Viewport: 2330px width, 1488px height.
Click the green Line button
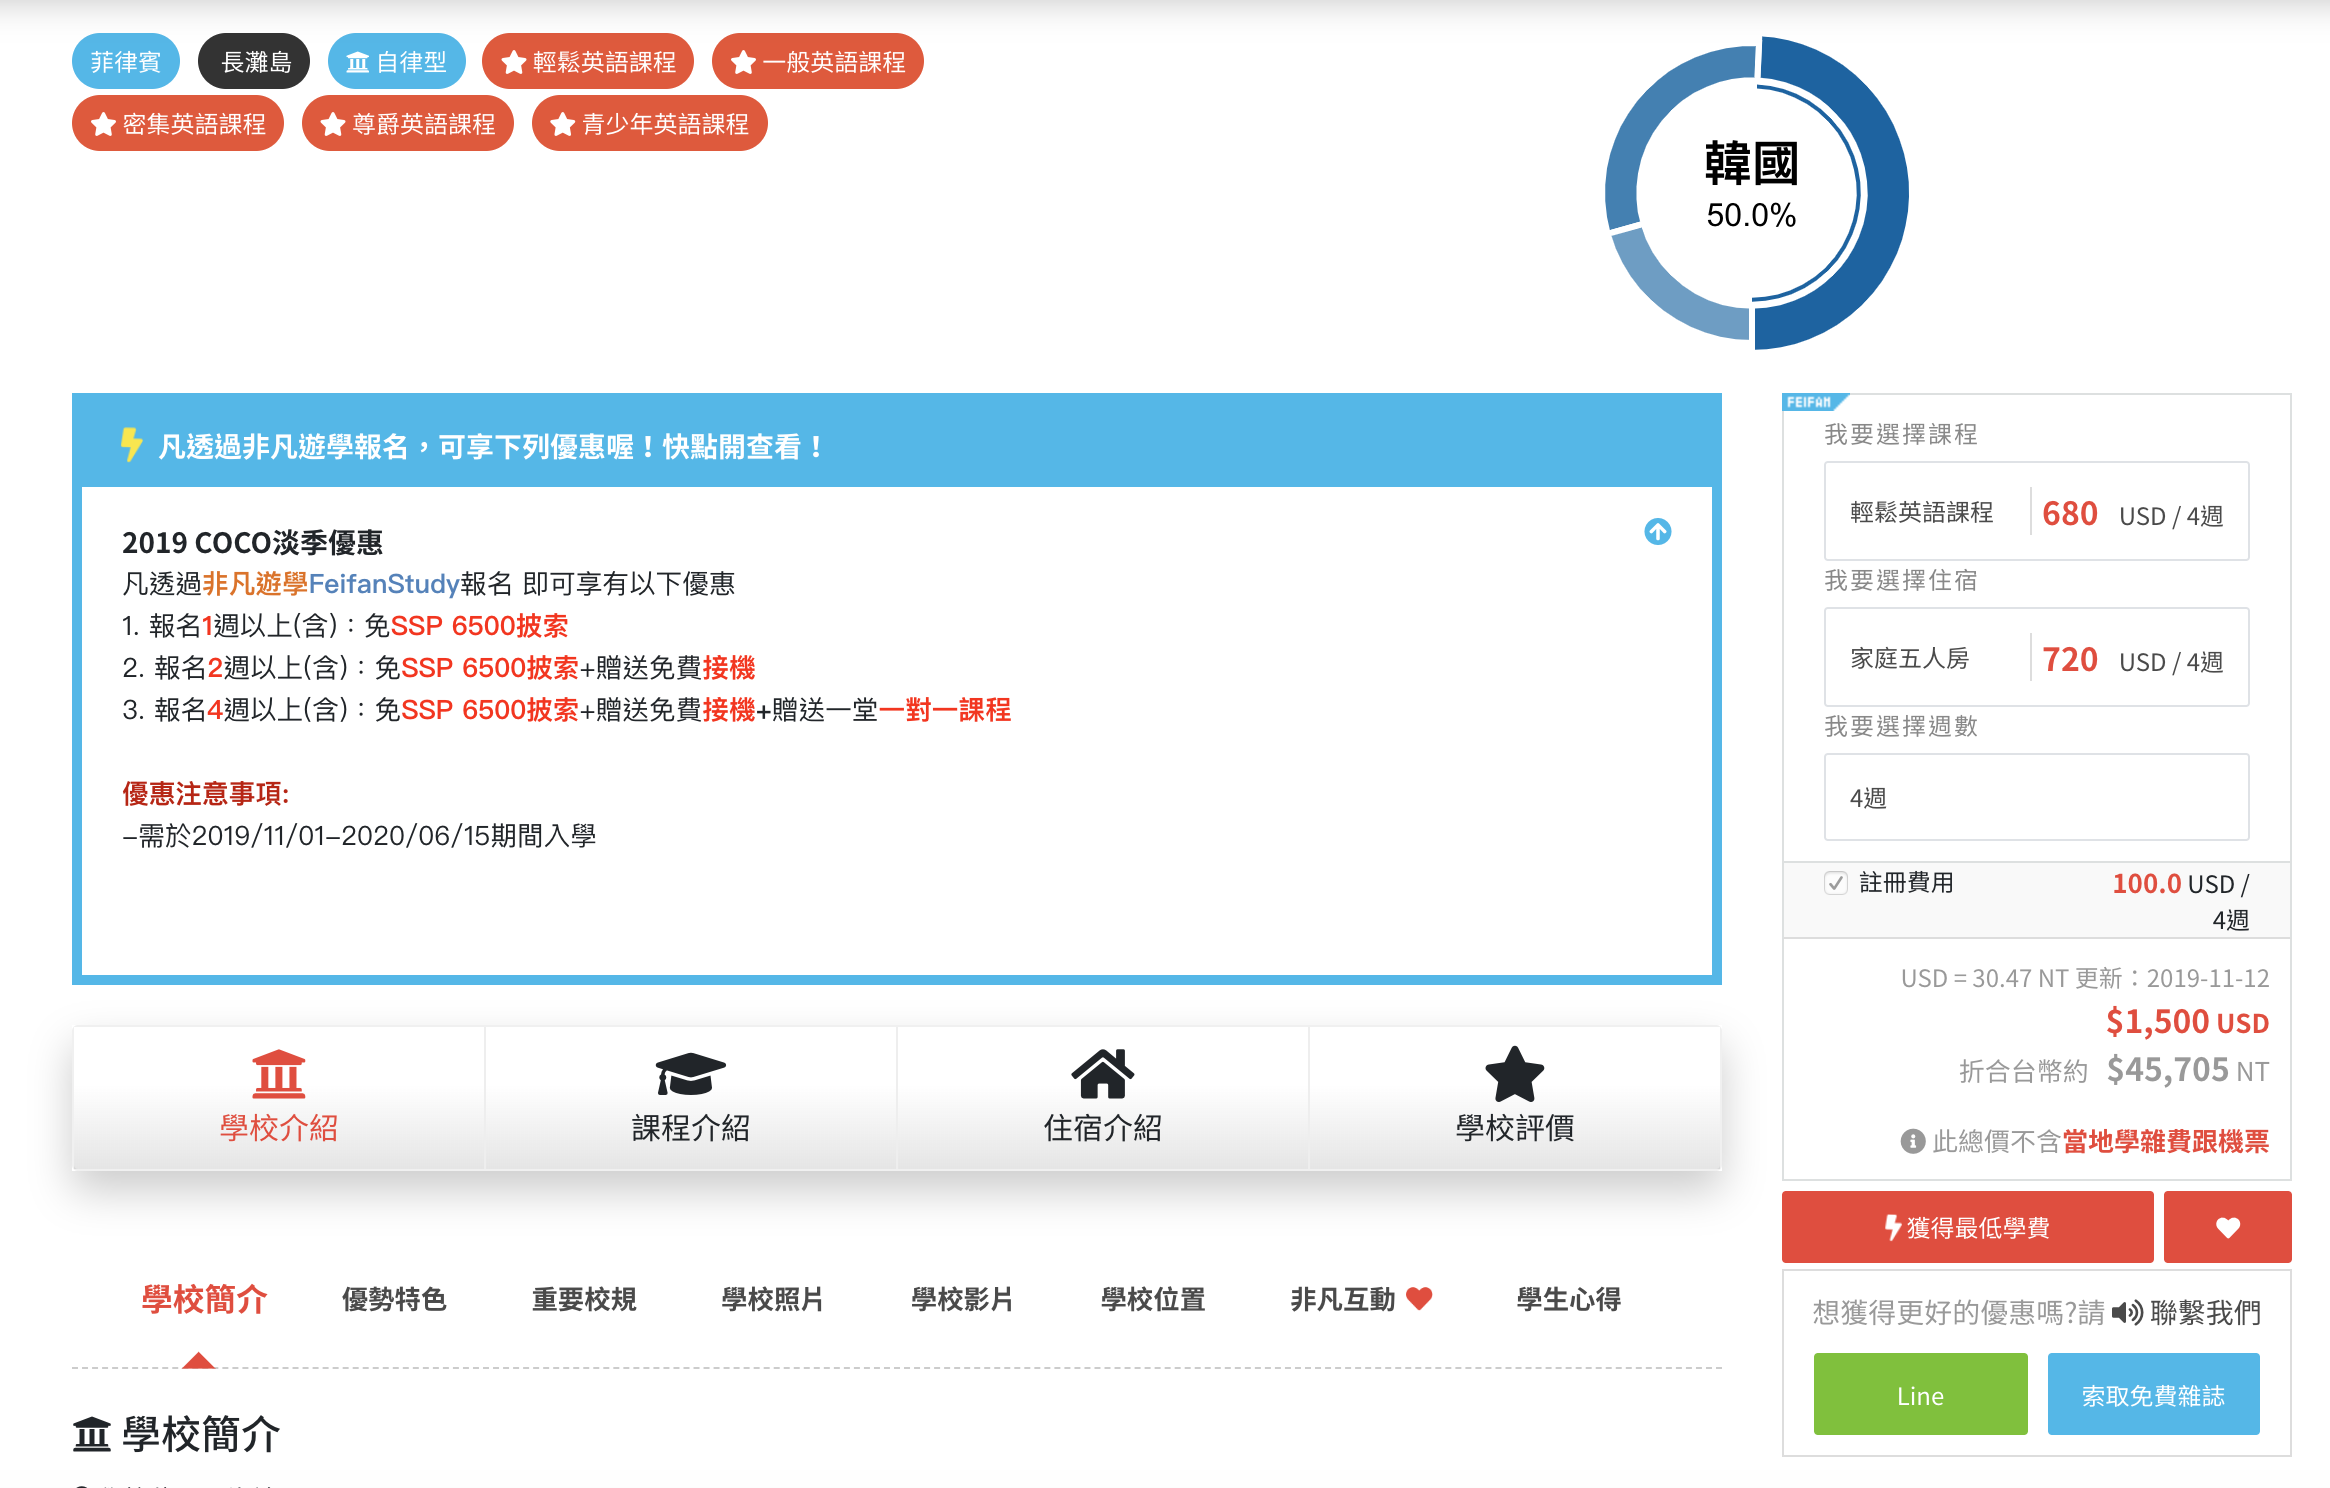point(1920,1395)
